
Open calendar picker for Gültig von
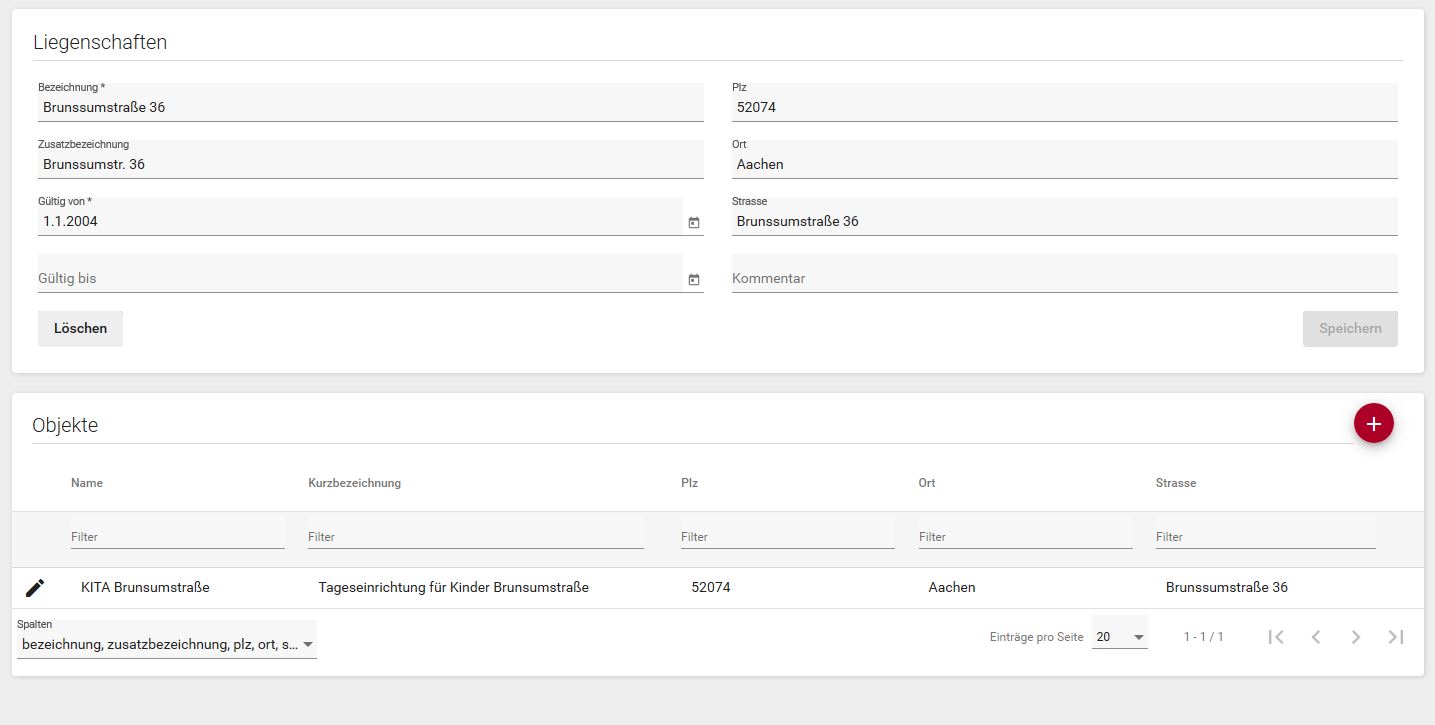click(x=694, y=222)
